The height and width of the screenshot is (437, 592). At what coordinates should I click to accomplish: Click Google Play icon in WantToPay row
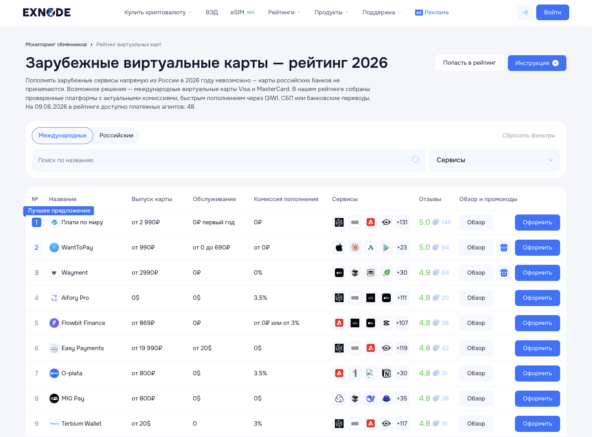coord(386,247)
